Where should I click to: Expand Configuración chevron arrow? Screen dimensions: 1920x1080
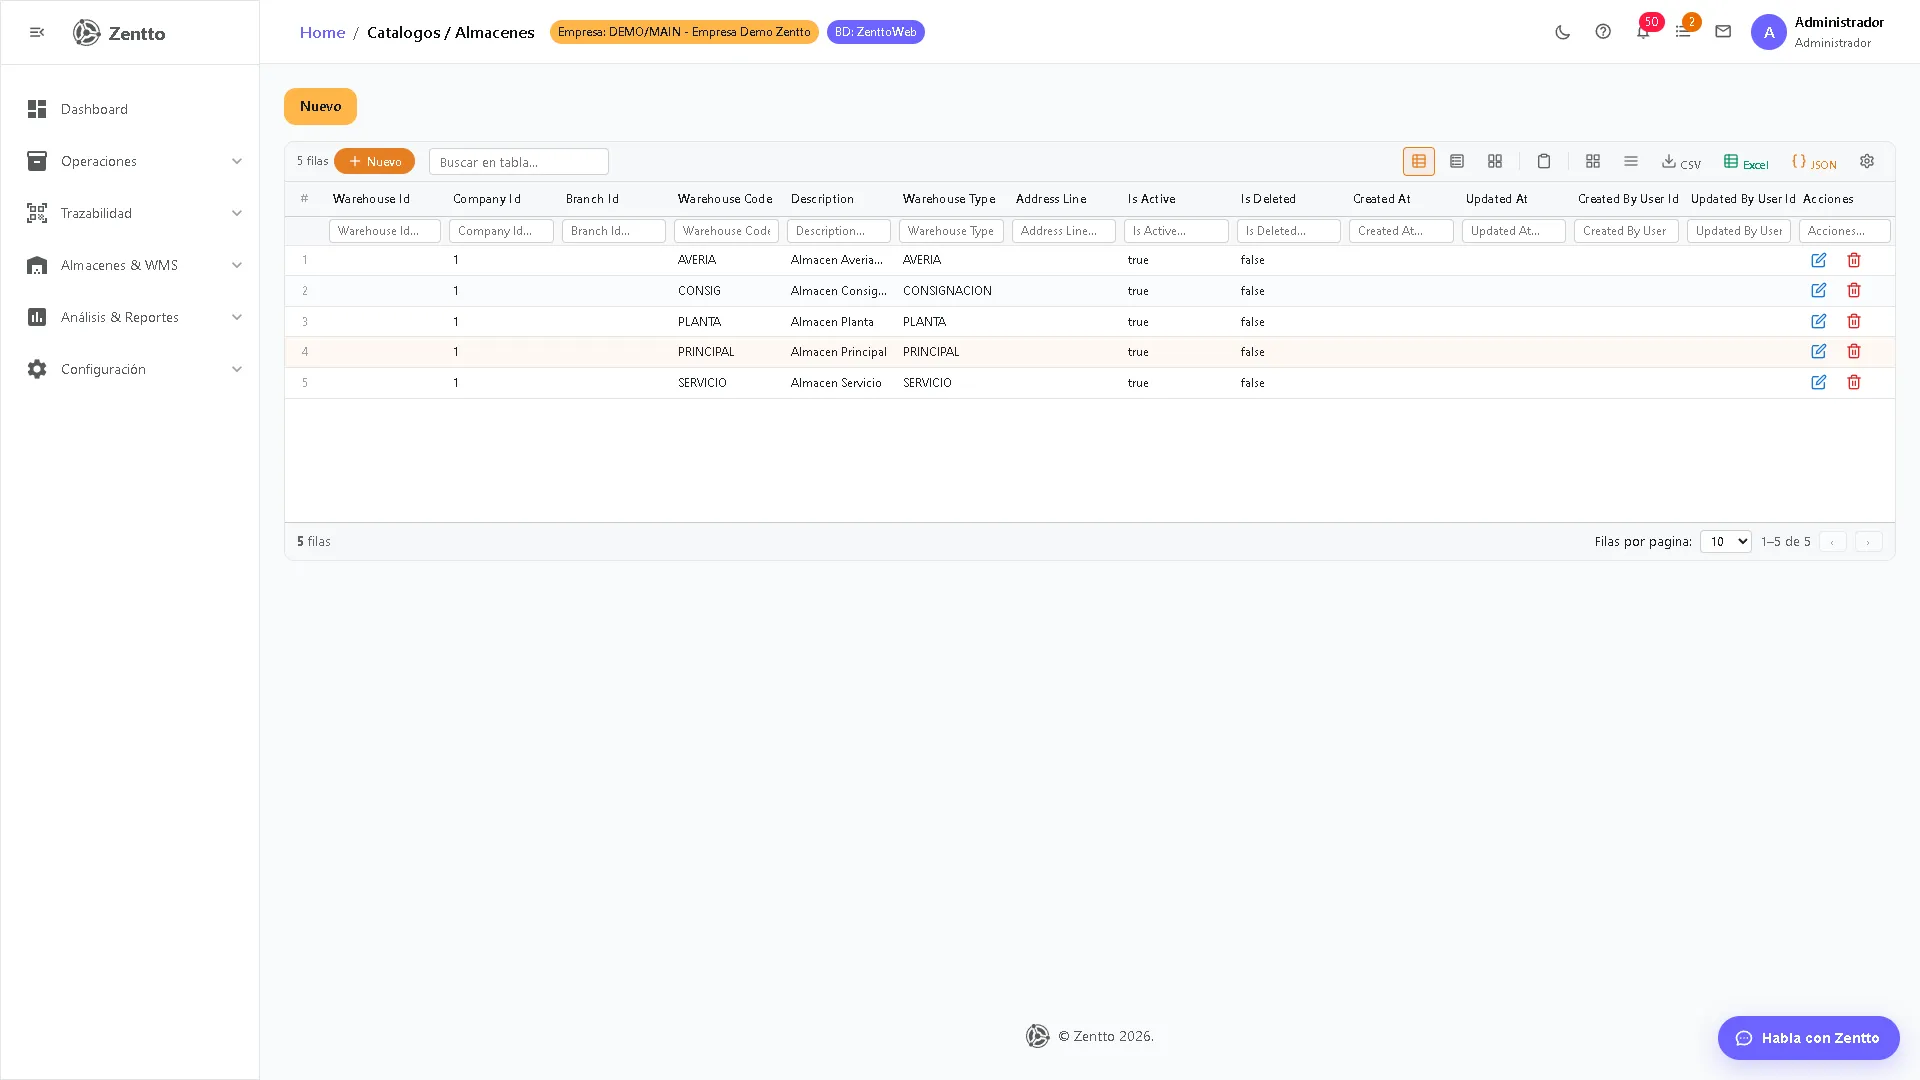pos(237,369)
